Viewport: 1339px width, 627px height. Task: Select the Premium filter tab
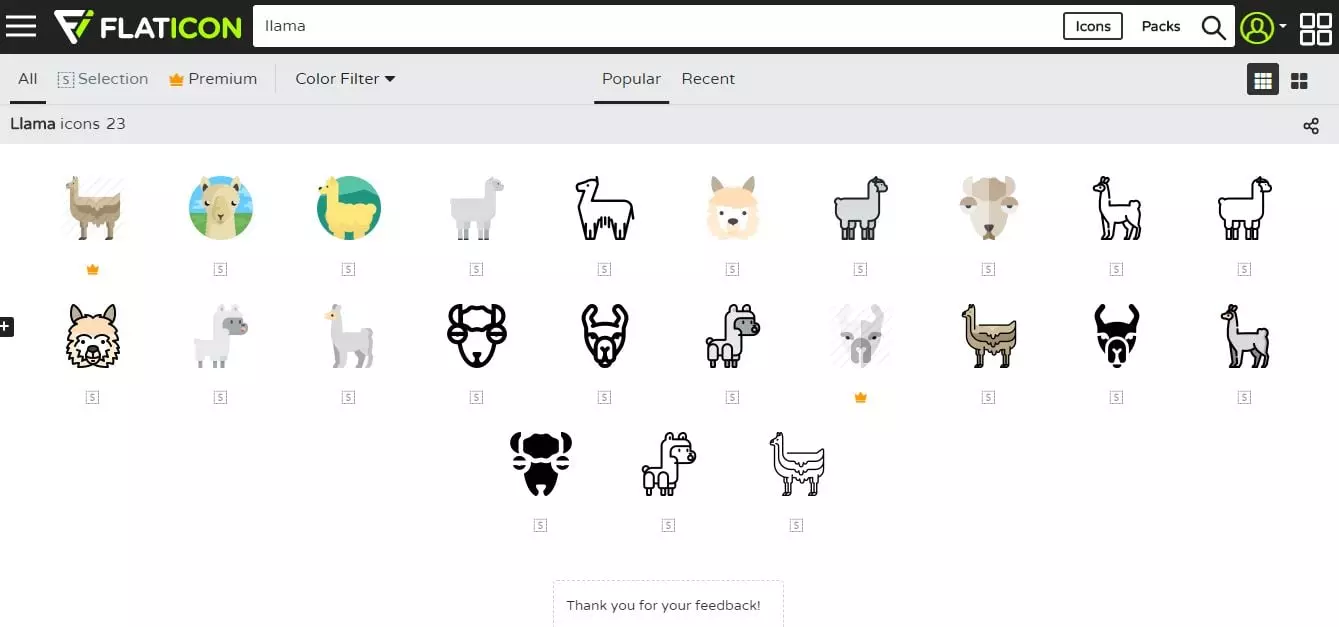213,79
